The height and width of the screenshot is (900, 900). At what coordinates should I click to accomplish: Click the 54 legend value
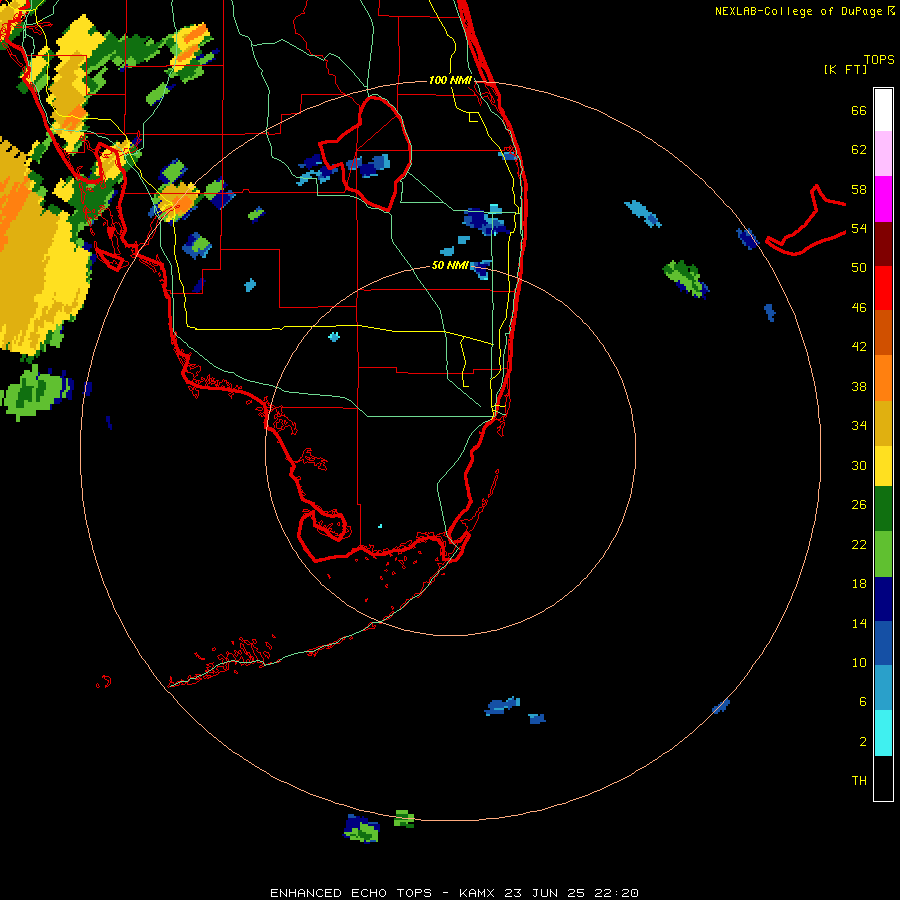click(x=859, y=228)
